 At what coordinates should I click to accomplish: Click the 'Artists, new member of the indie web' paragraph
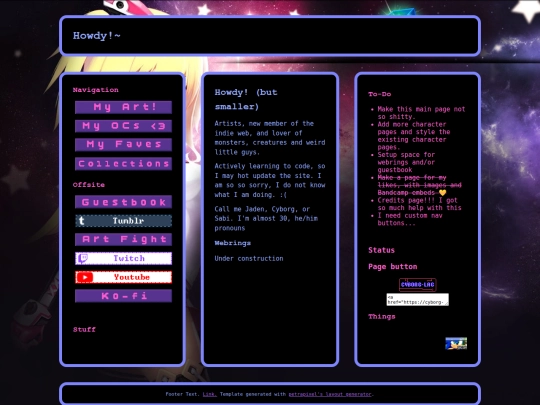coord(270,138)
